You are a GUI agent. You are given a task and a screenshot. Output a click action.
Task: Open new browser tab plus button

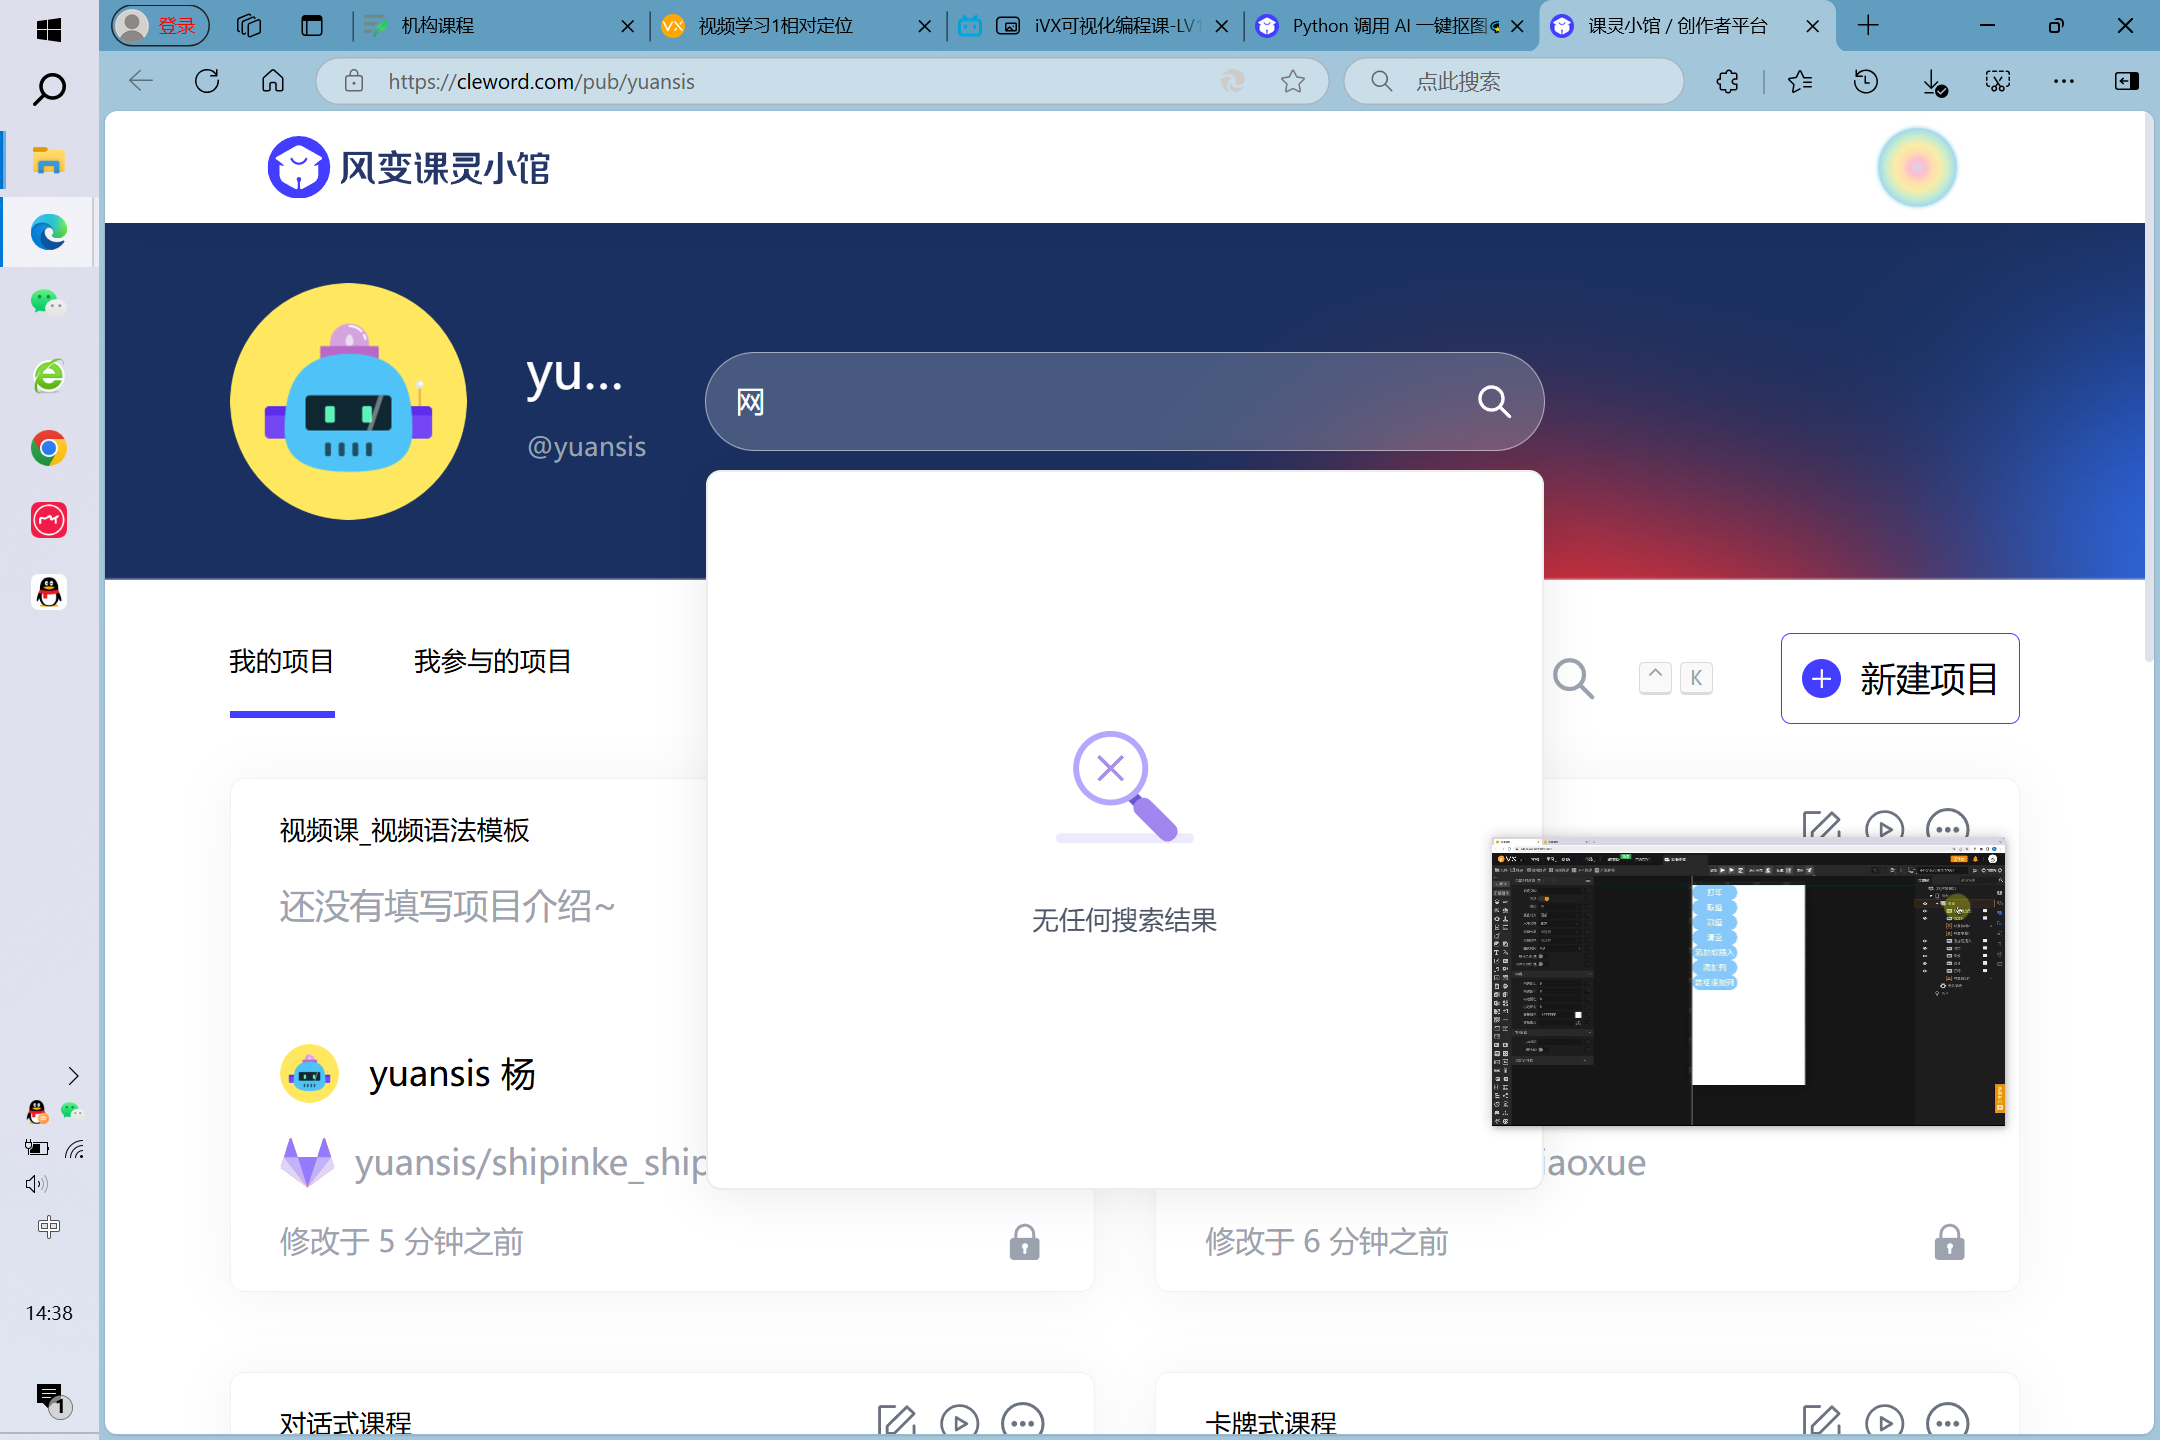click(1868, 26)
